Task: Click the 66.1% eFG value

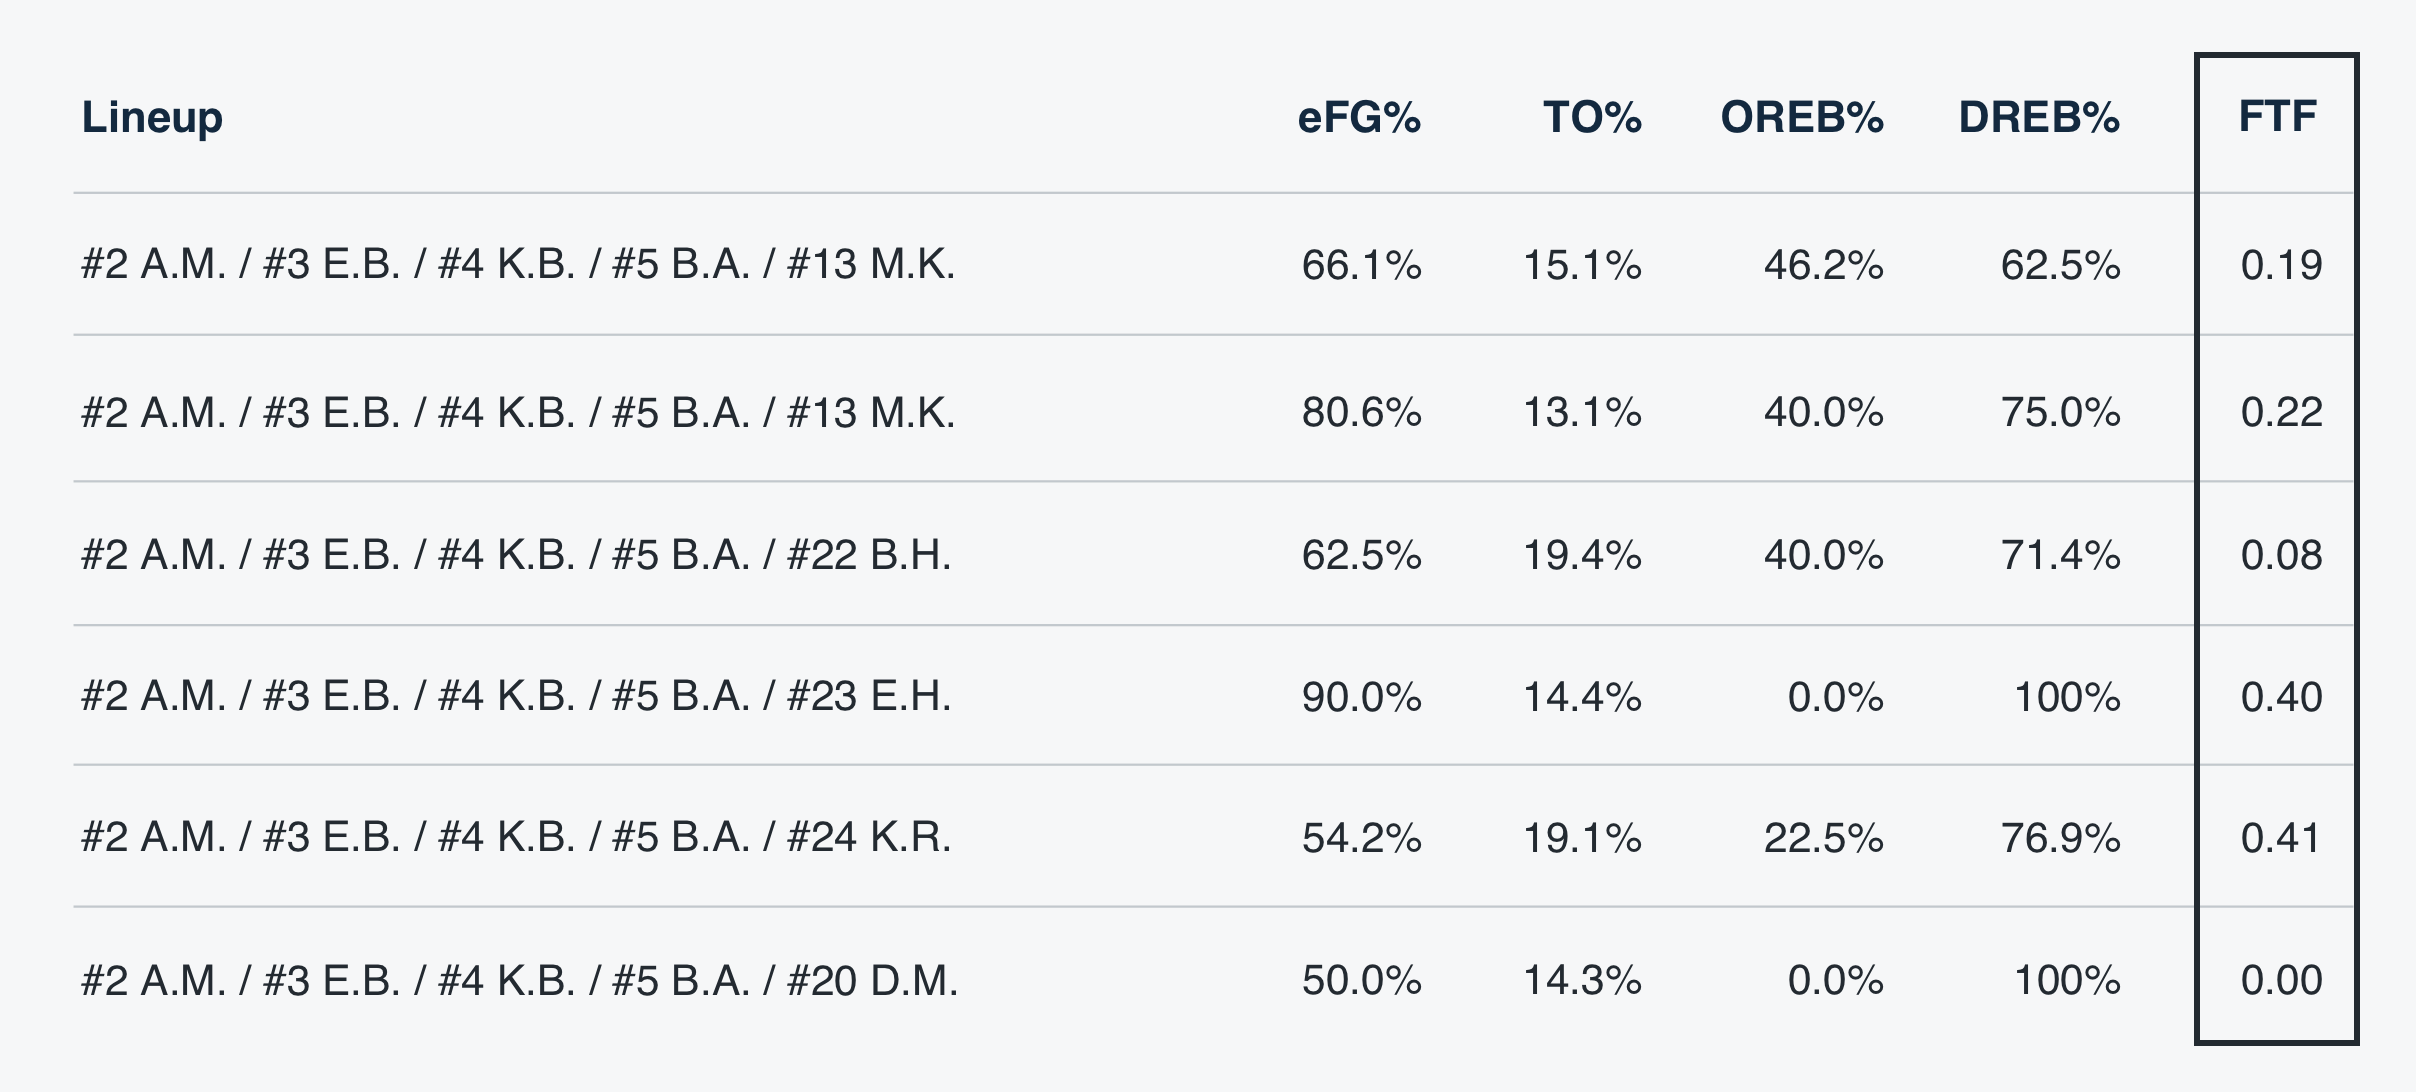Action: [x=1361, y=265]
